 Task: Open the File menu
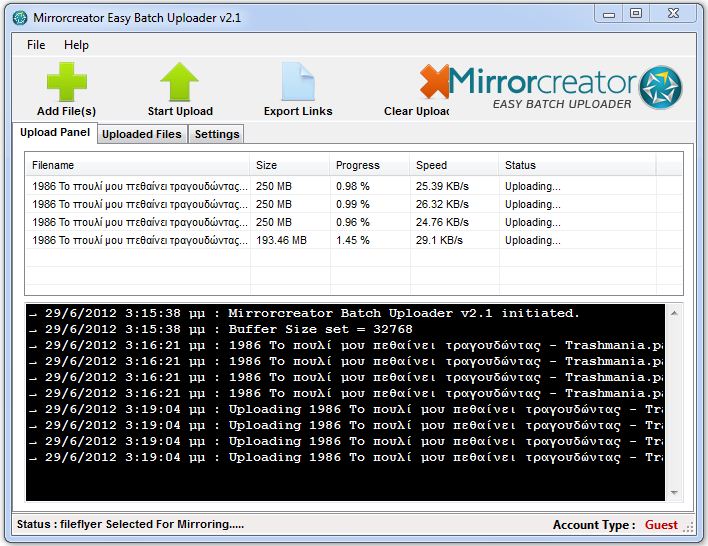[36, 45]
